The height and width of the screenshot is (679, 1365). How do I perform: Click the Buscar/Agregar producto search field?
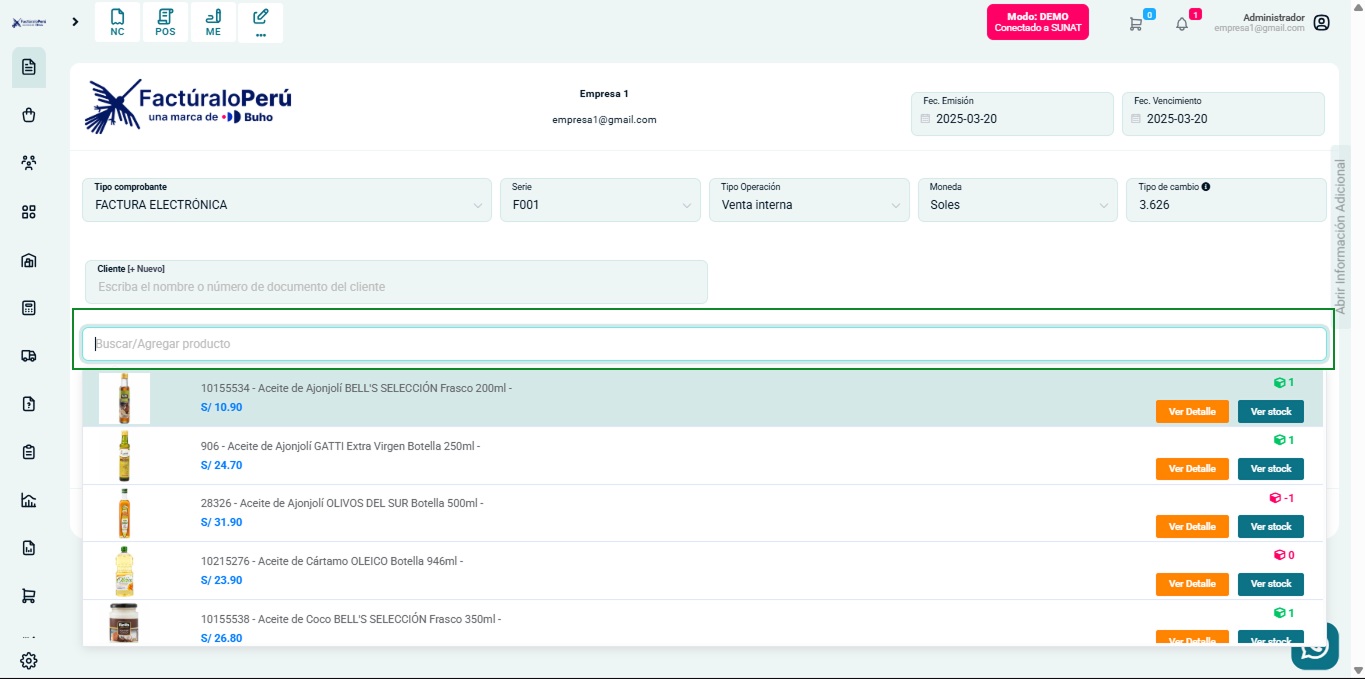[x=704, y=344]
